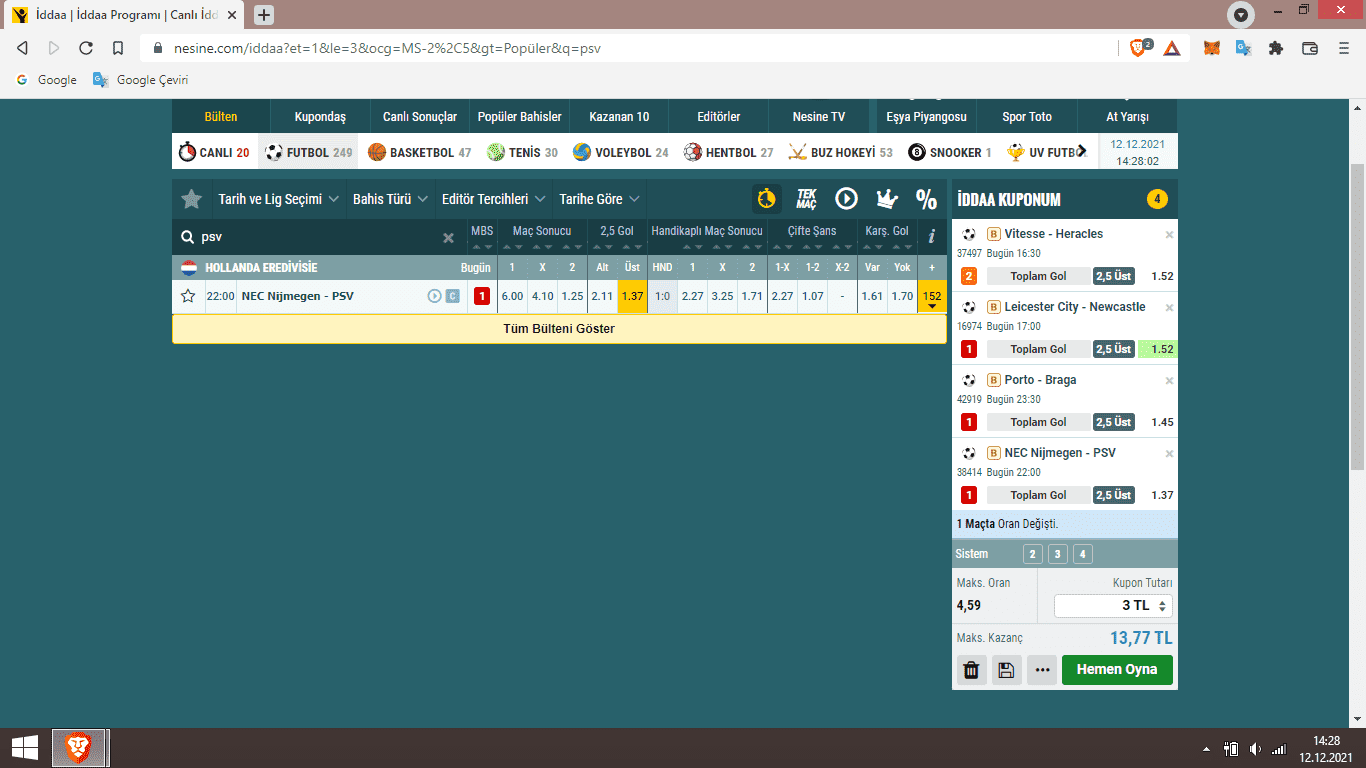This screenshot has height=768, width=1366.
Task: Select Karş. Gol Var odds 1.61
Action: (872, 296)
